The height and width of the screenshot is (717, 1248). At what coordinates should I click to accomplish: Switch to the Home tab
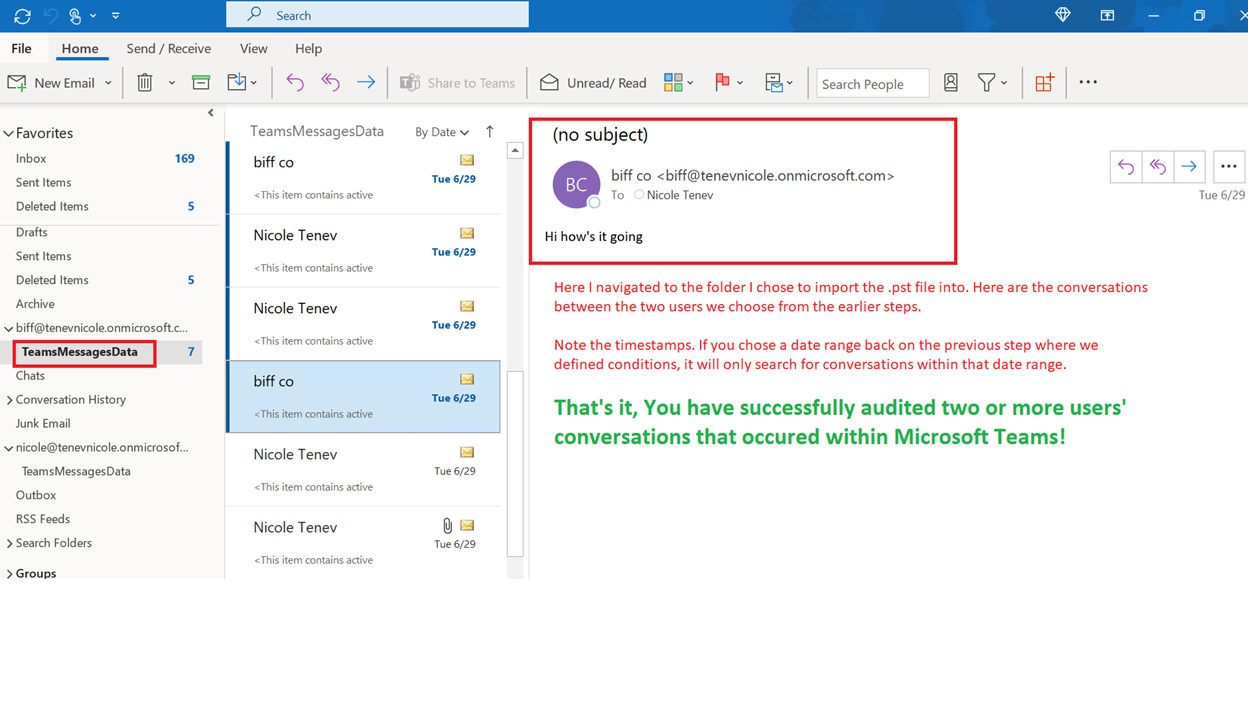pos(80,48)
